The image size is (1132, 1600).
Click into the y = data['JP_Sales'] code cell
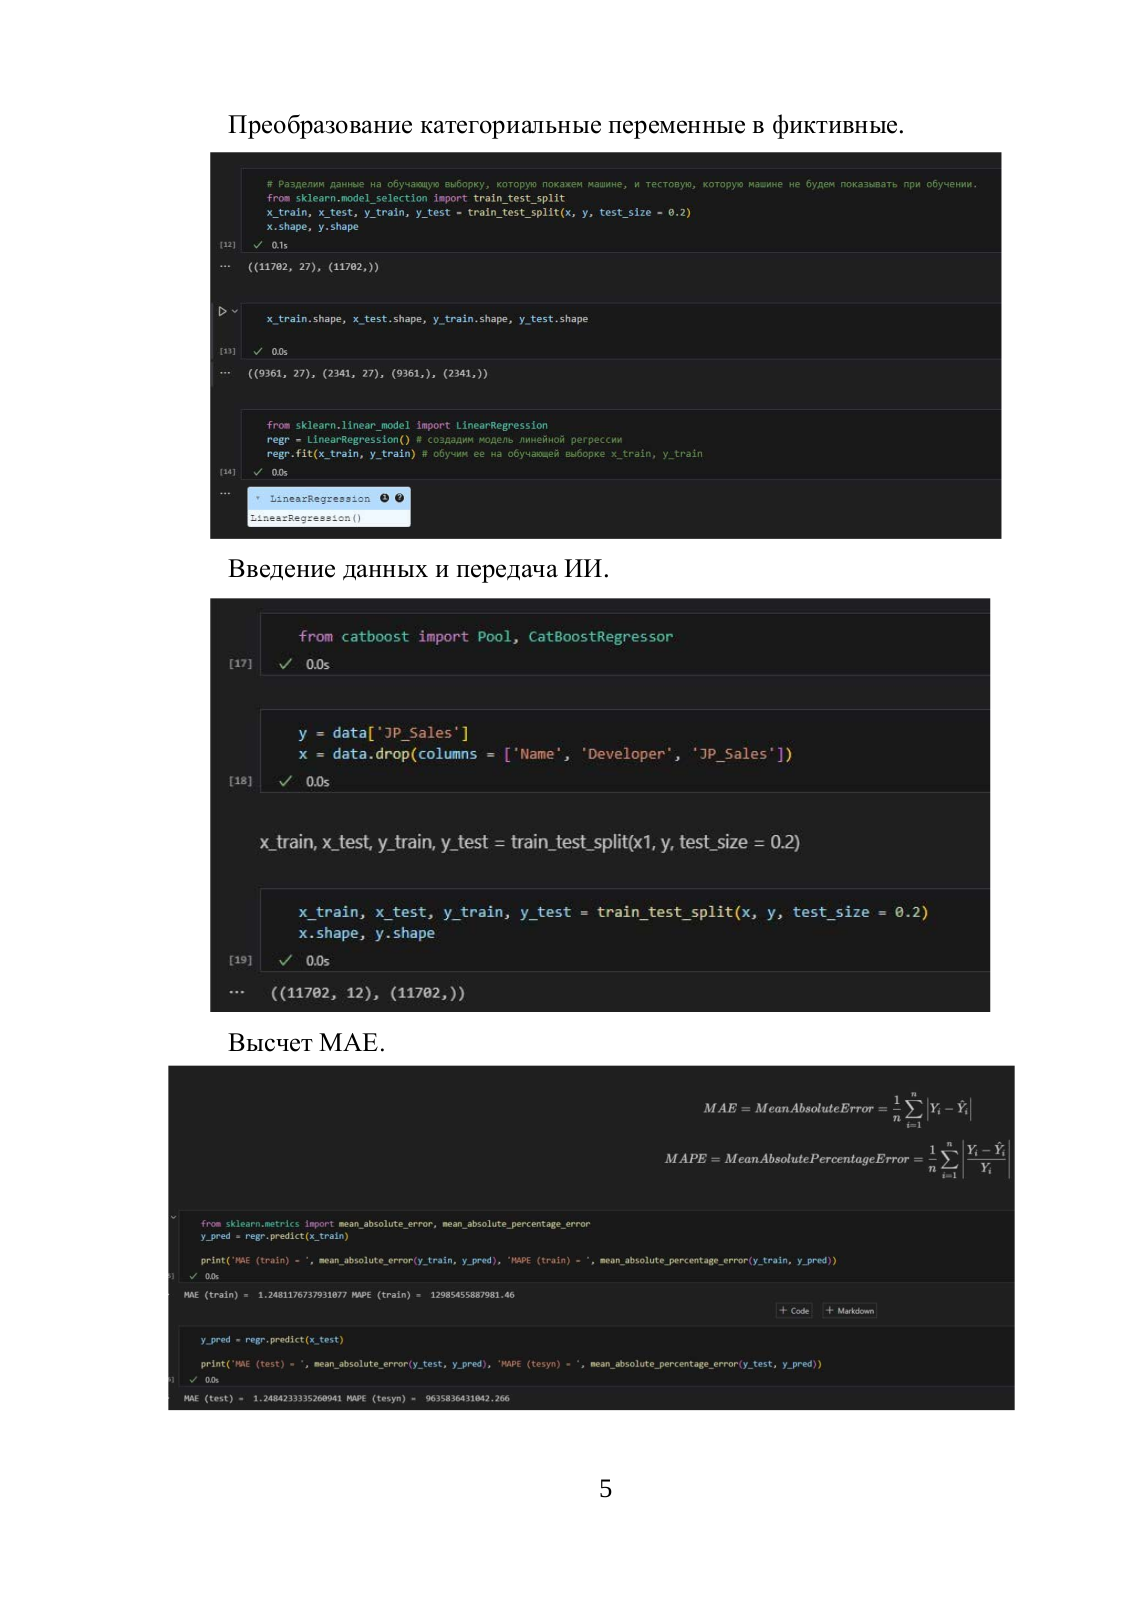click(x=624, y=751)
